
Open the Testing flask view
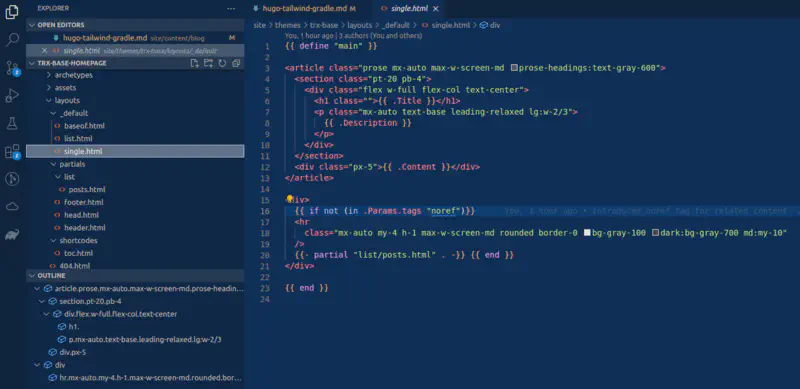coord(12,123)
